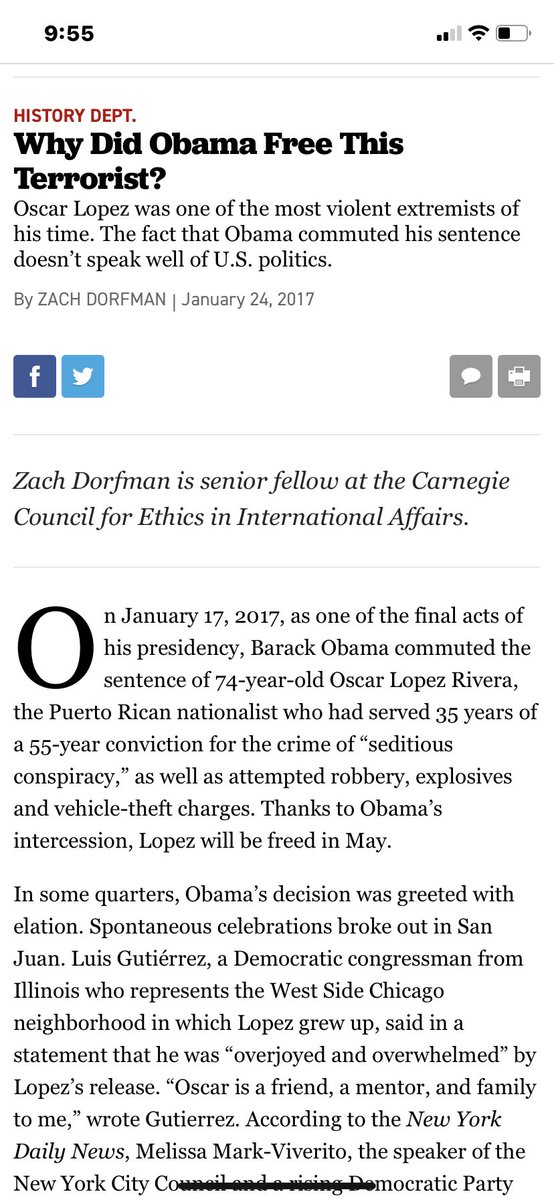The height and width of the screenshot is (1200, 554).
Task: Tap the headline "Why Did Obama Free This Terrorist?"
Action: [209, 160]
